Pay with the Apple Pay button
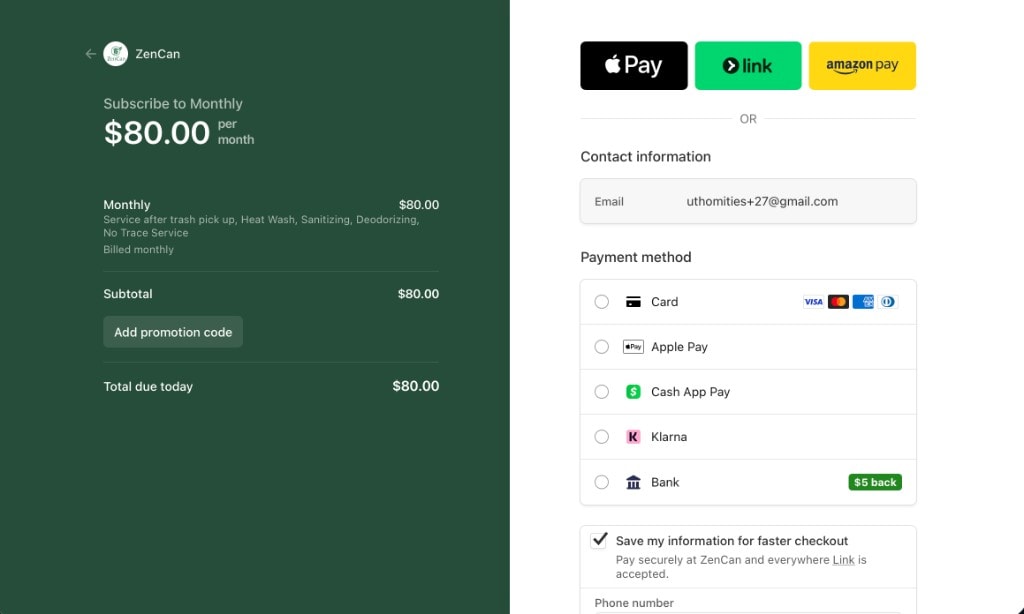Image resolution: width=1024 pixels, height=614 pixels. point(633,65)
